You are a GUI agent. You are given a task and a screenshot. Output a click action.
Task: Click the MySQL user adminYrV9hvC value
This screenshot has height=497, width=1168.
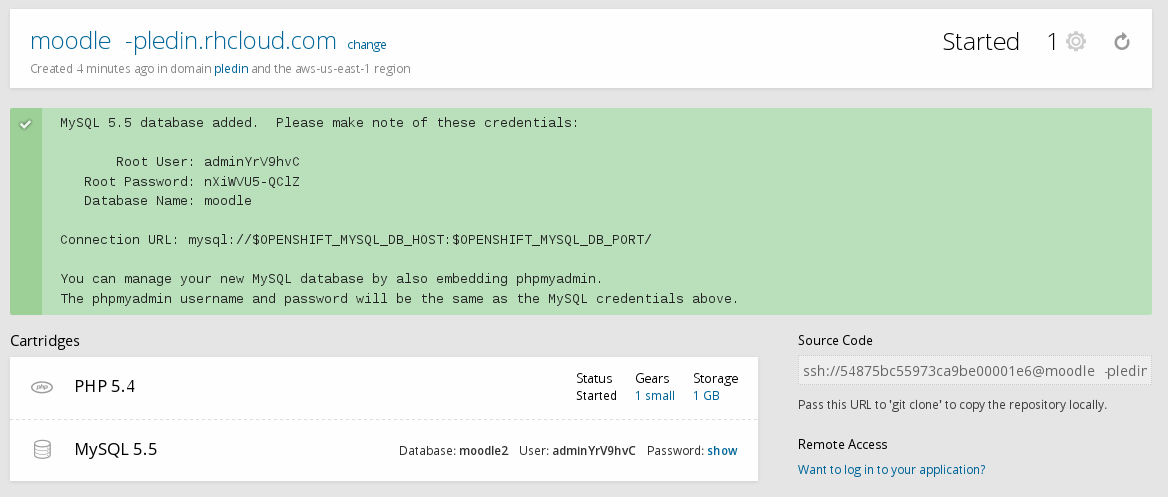point(593,451)
